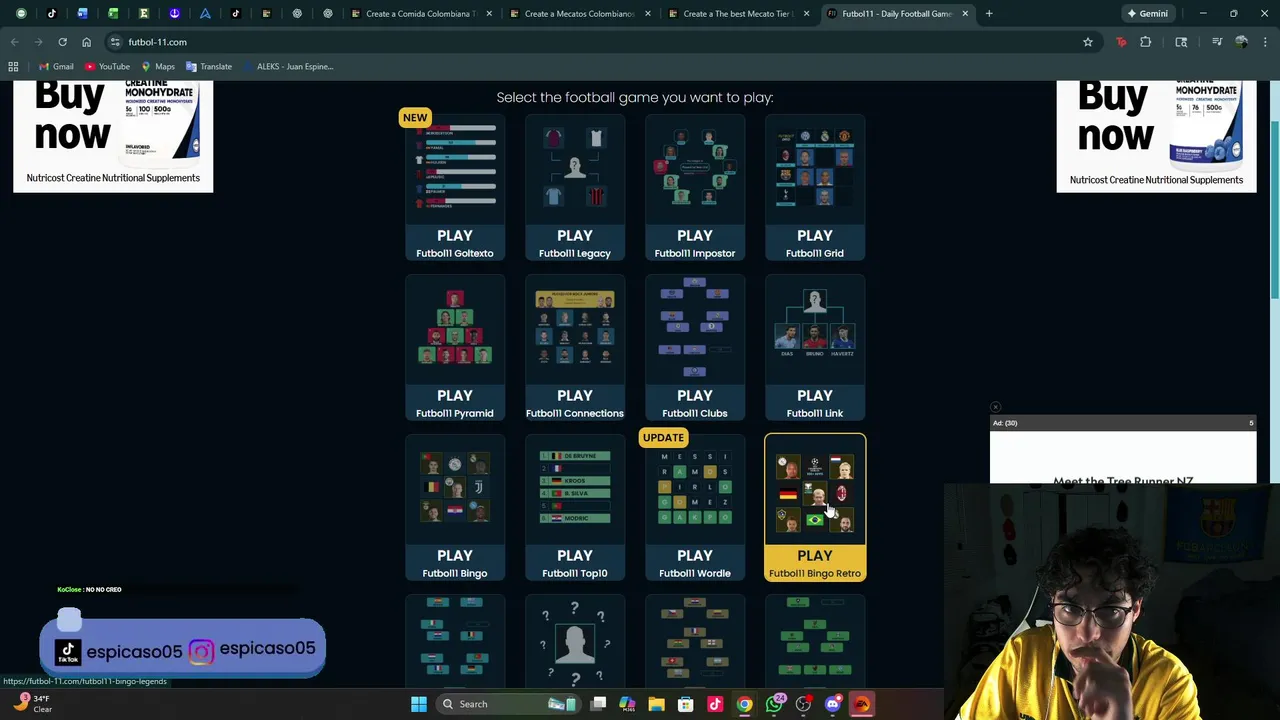Screen dimensions: 1280x720
Task: Open Google Chrome from the taskbar
Action: pos(745,704)
